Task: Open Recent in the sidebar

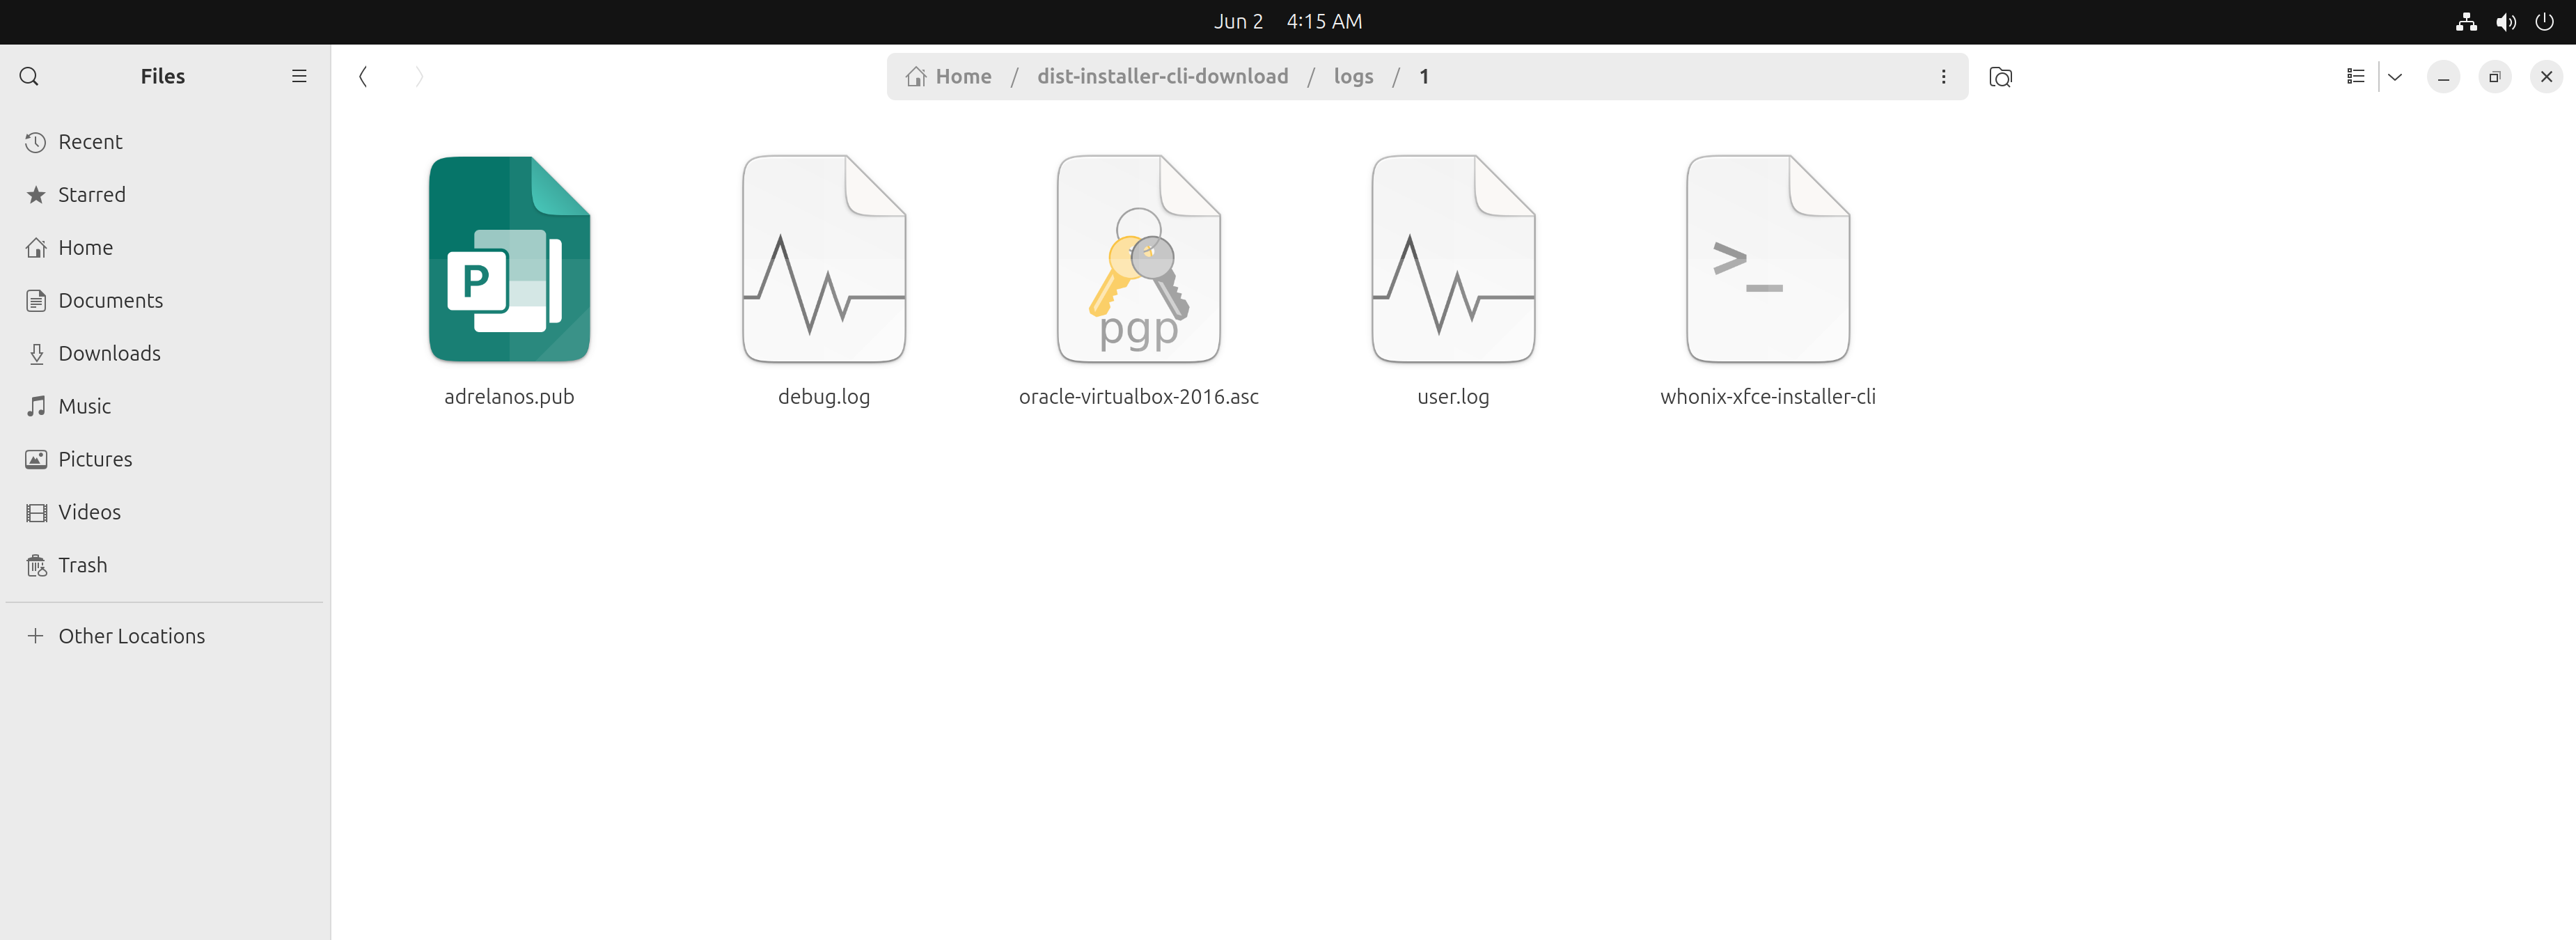Action: (164, 142)
